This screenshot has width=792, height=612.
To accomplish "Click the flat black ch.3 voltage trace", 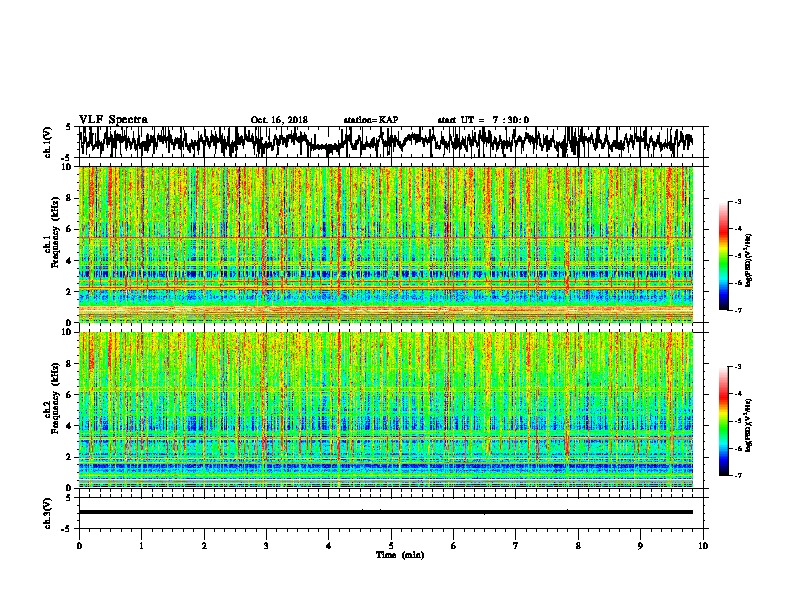I will pos(385,512).
